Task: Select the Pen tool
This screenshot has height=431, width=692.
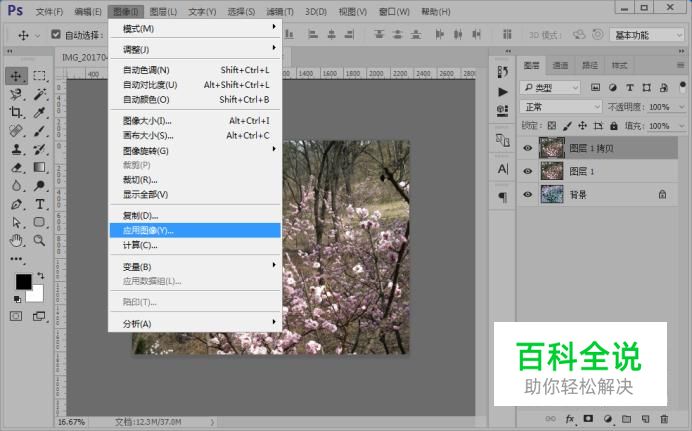Action: (16, 204)
